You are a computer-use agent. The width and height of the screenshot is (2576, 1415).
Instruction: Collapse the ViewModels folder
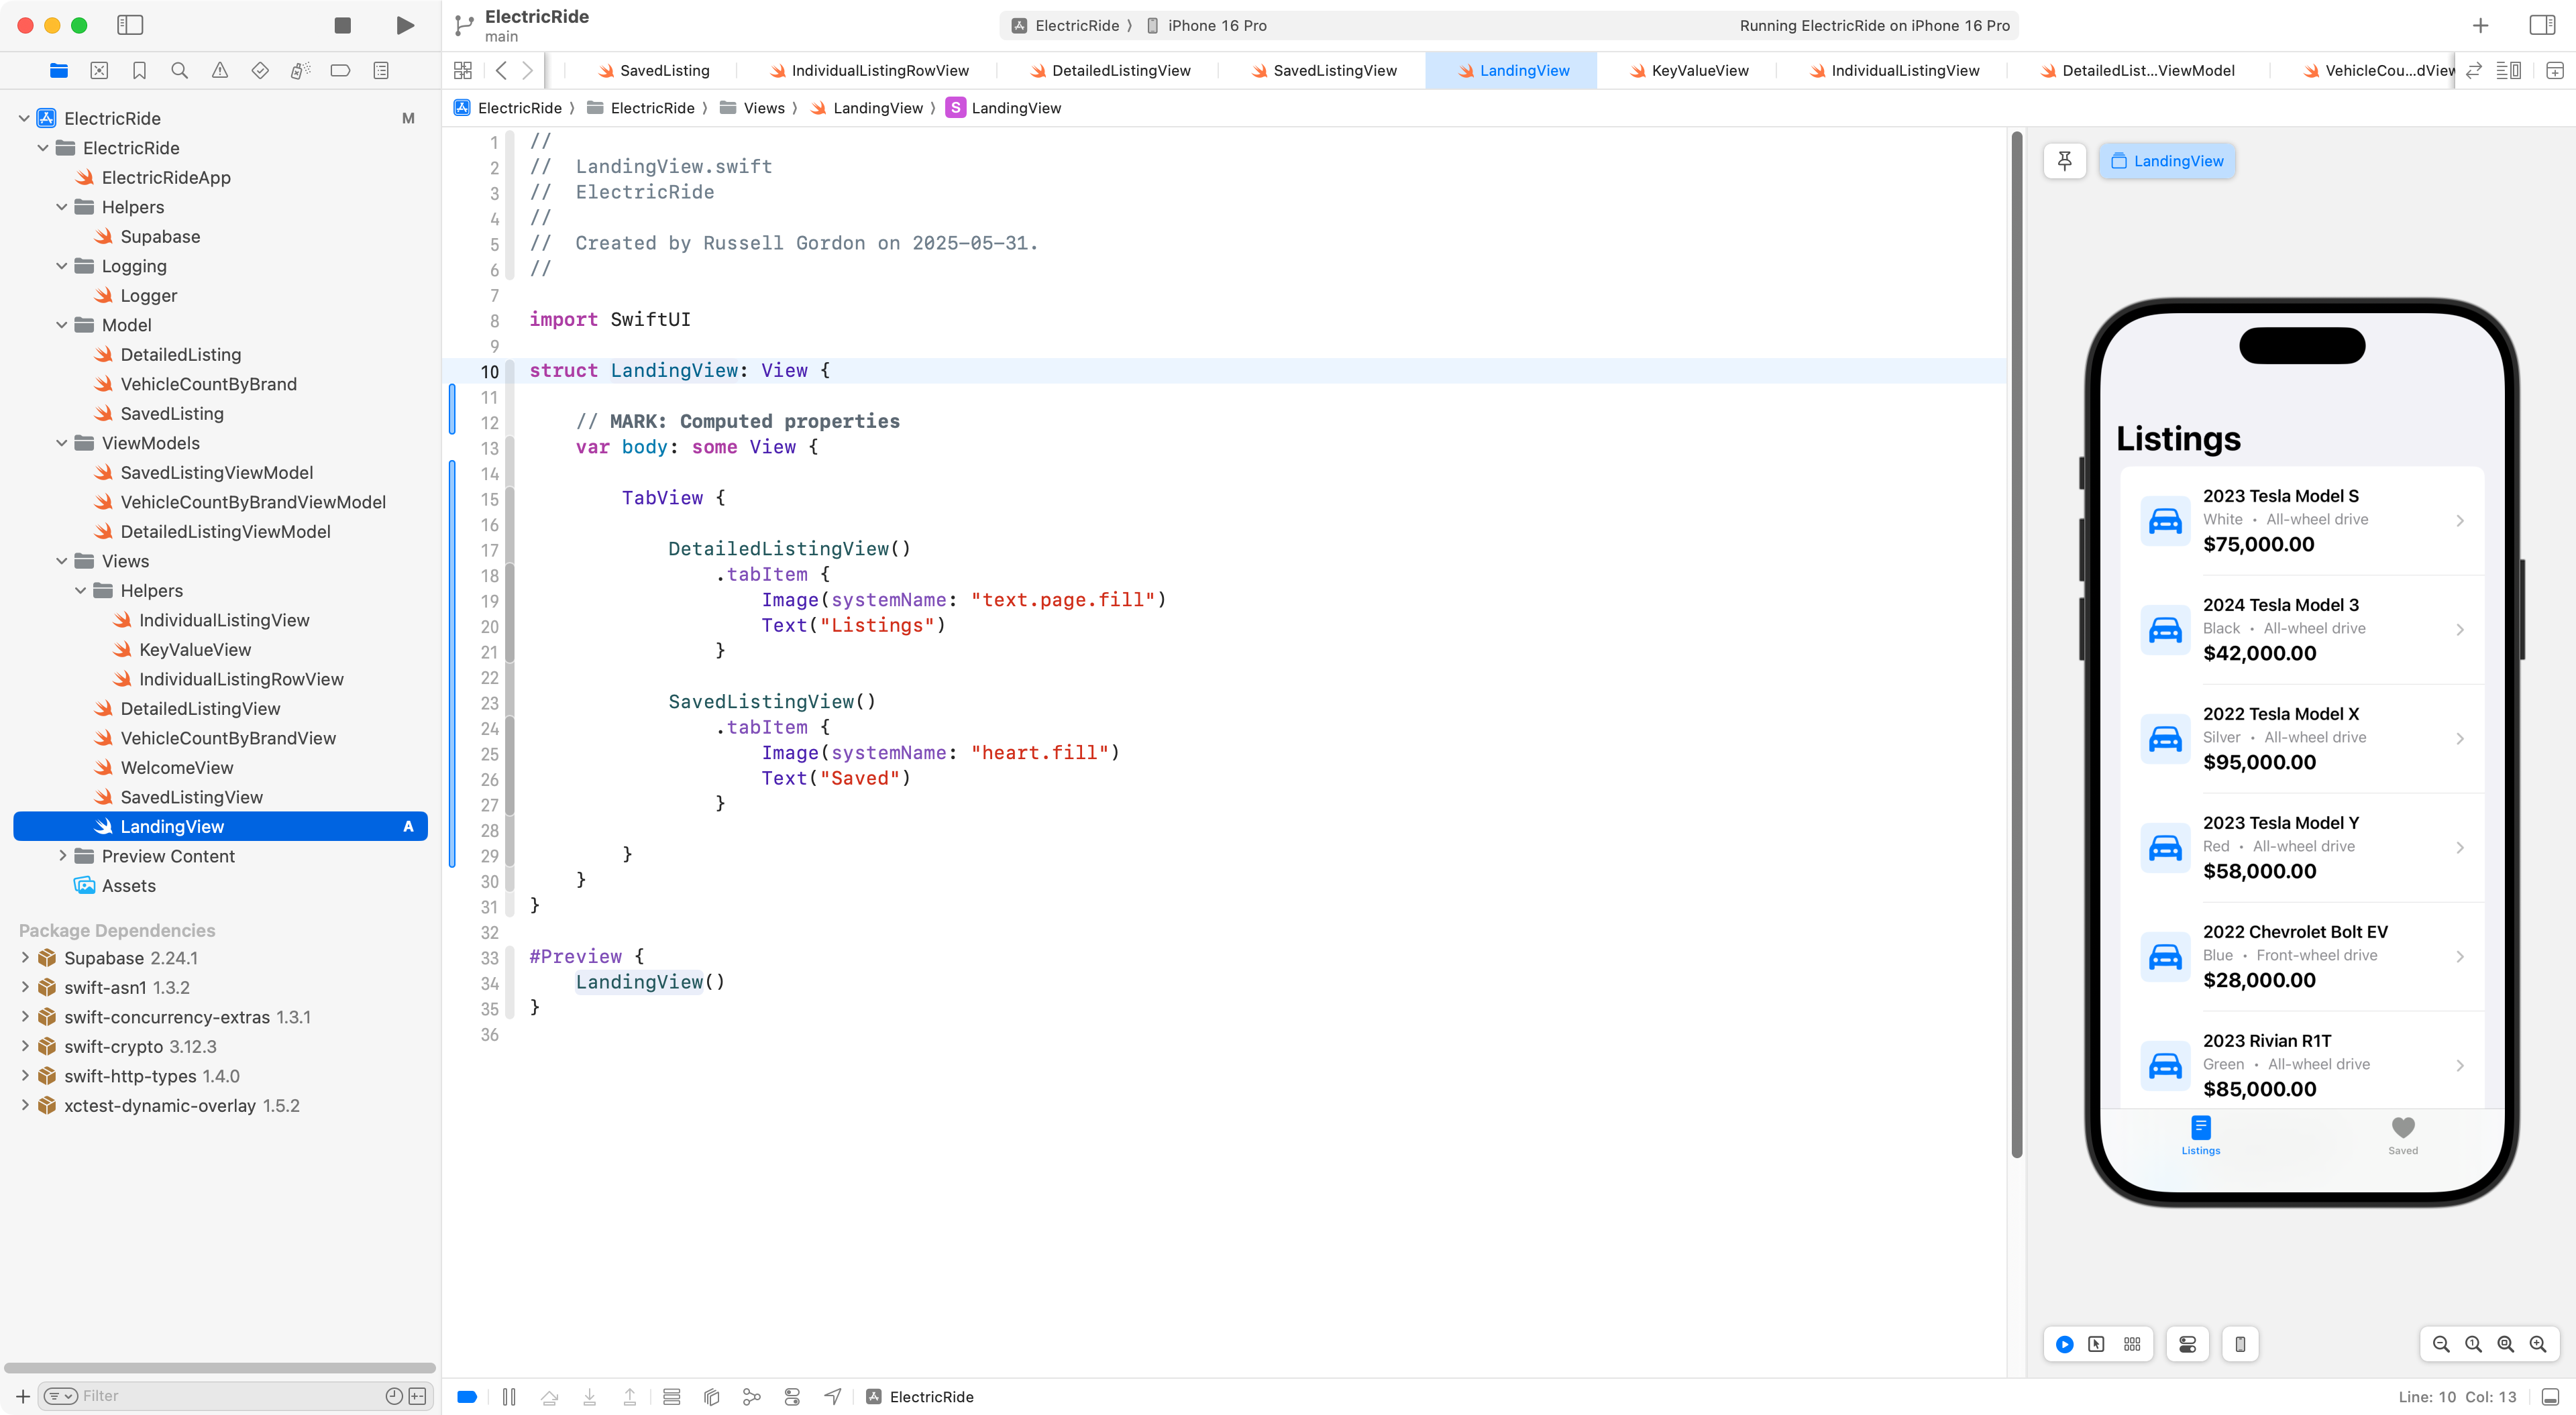(x=62, y=443)
